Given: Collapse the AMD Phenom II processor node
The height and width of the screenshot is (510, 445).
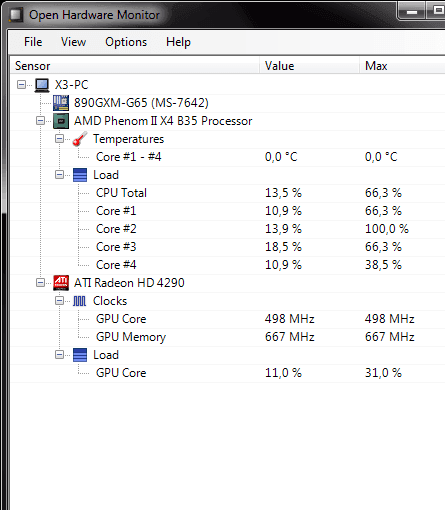Looking at the screenshot, I should pyautogui.click(x=40, y=121).
